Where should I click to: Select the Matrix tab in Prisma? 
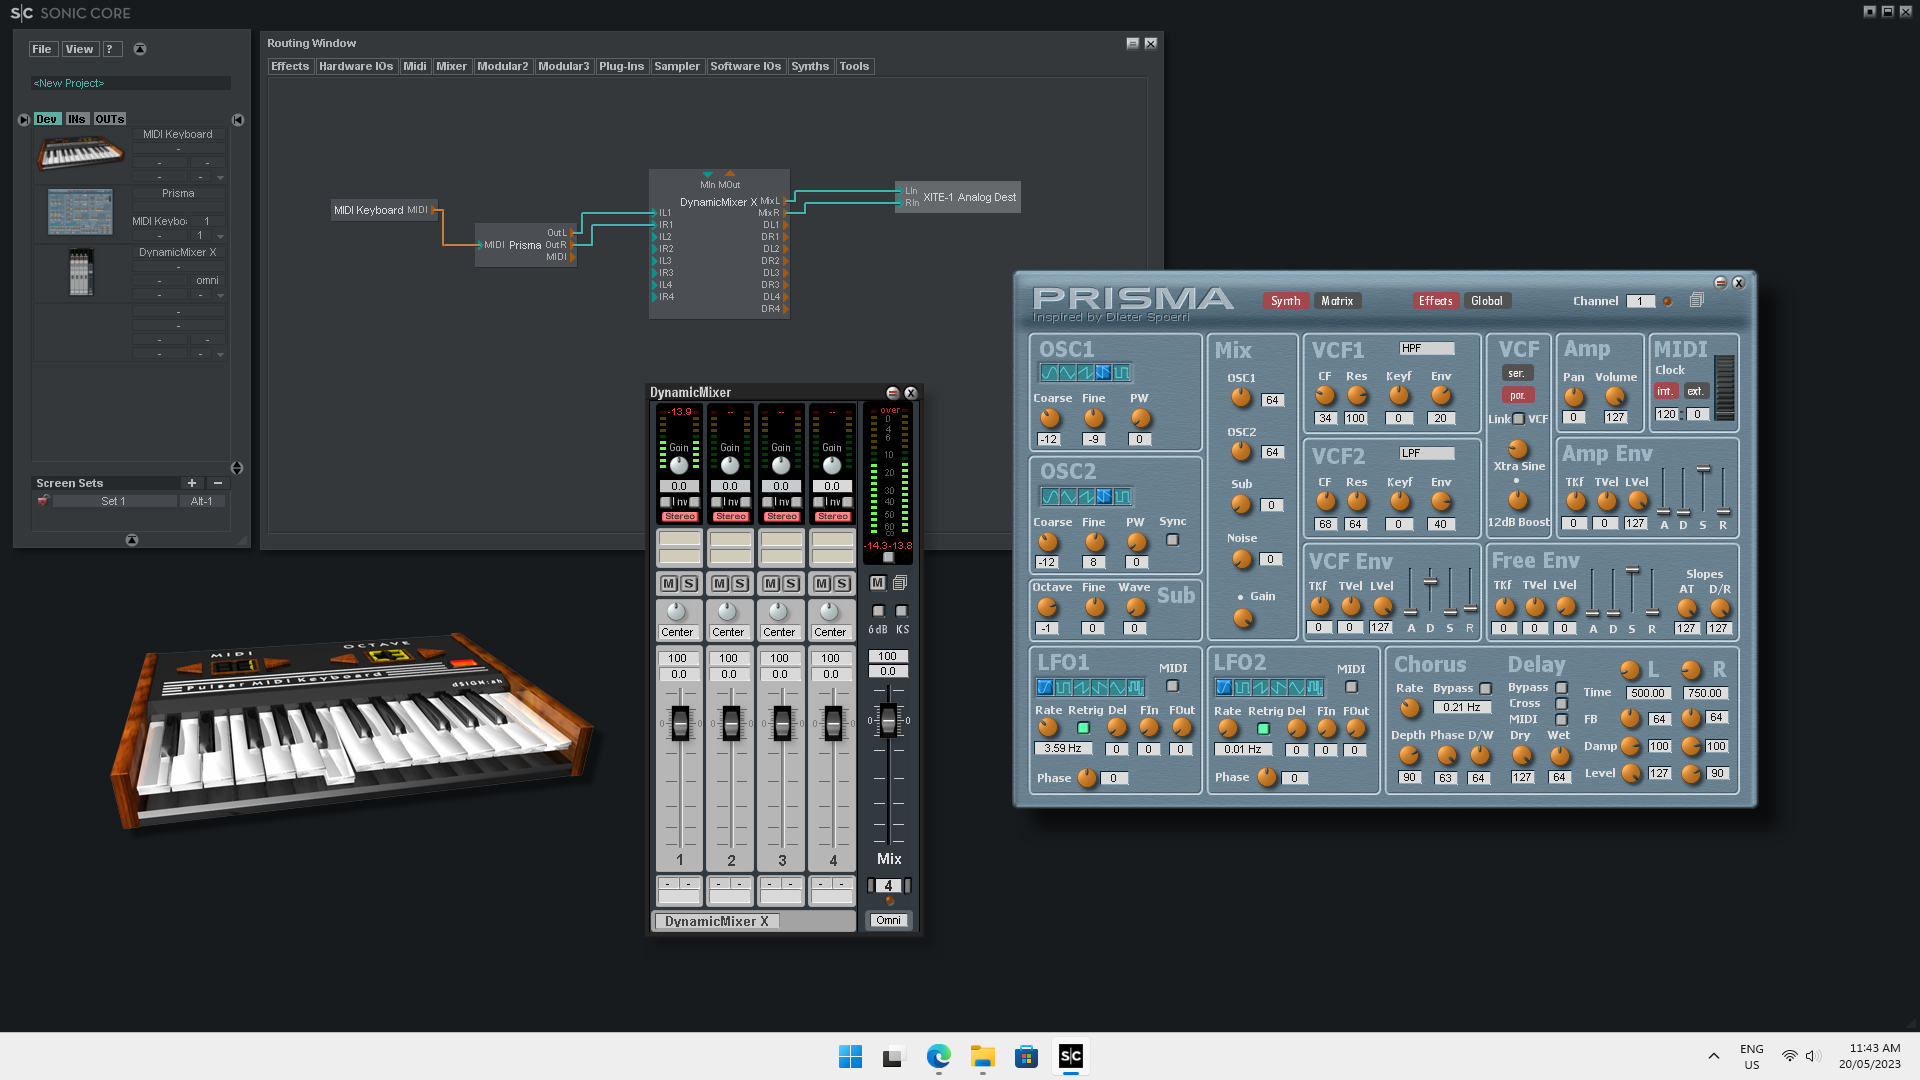coord(1337,299)
